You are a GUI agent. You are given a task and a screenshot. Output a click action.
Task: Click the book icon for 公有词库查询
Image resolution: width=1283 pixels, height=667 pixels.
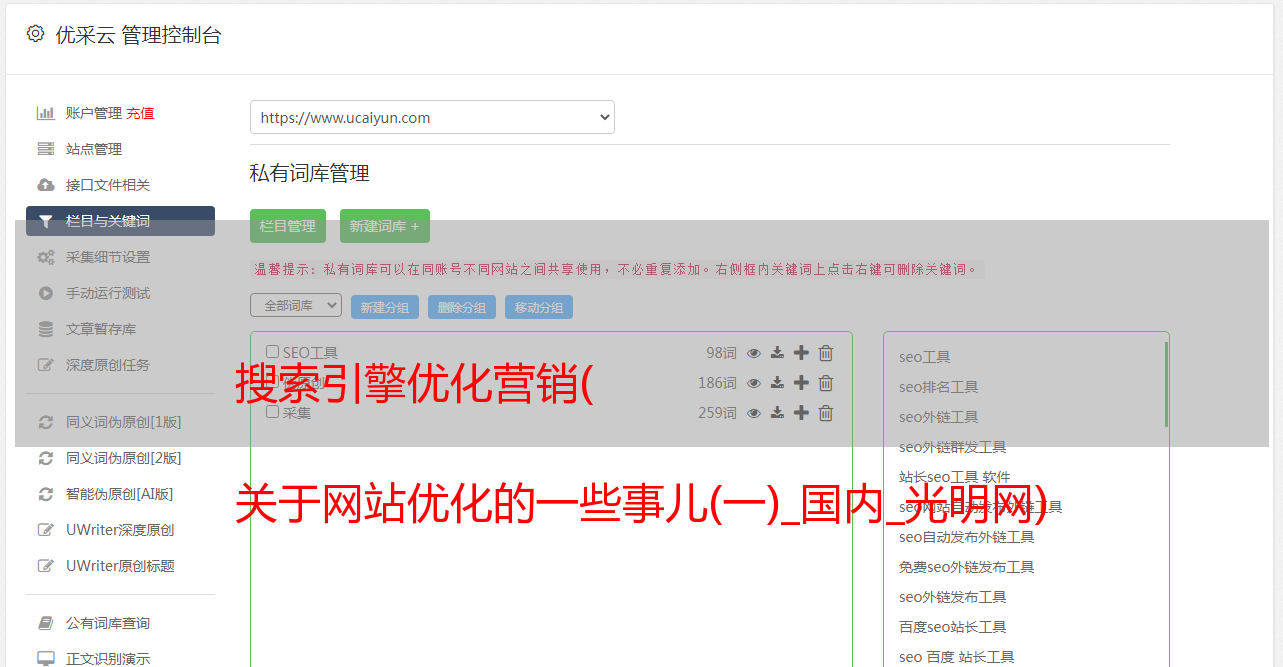click(x=46, y=623)
